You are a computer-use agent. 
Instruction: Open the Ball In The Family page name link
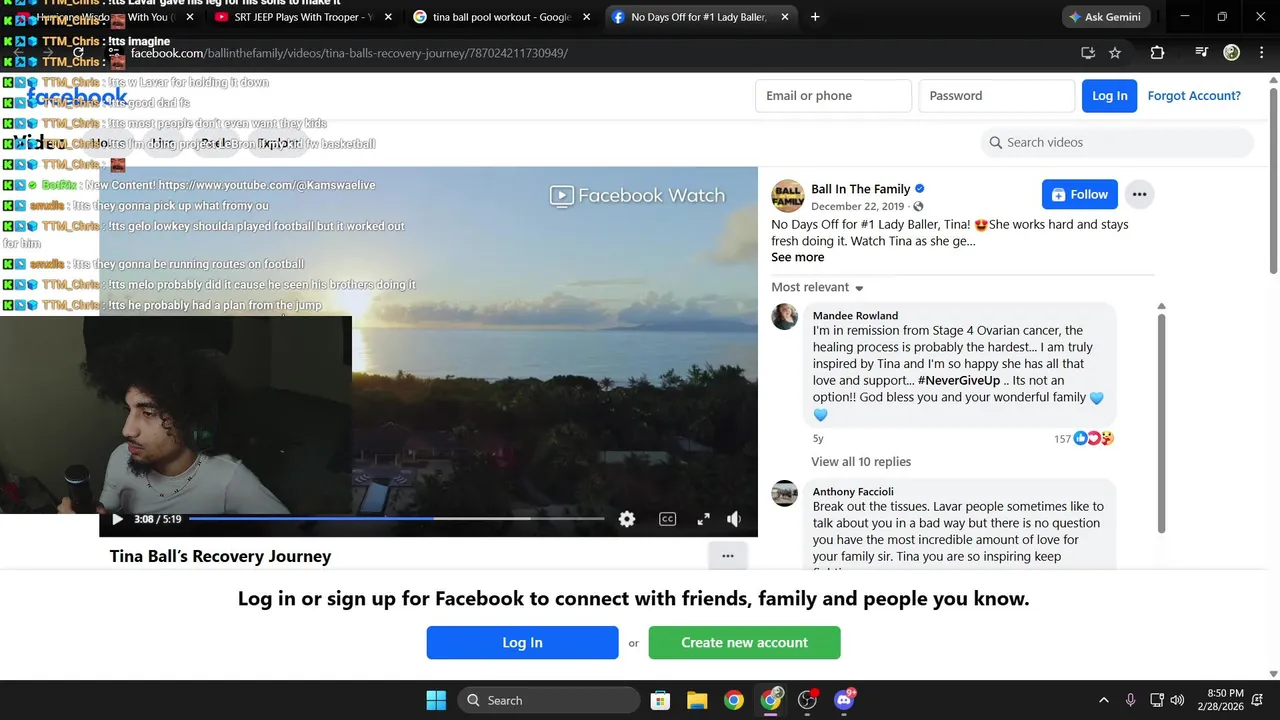(860, 189)
